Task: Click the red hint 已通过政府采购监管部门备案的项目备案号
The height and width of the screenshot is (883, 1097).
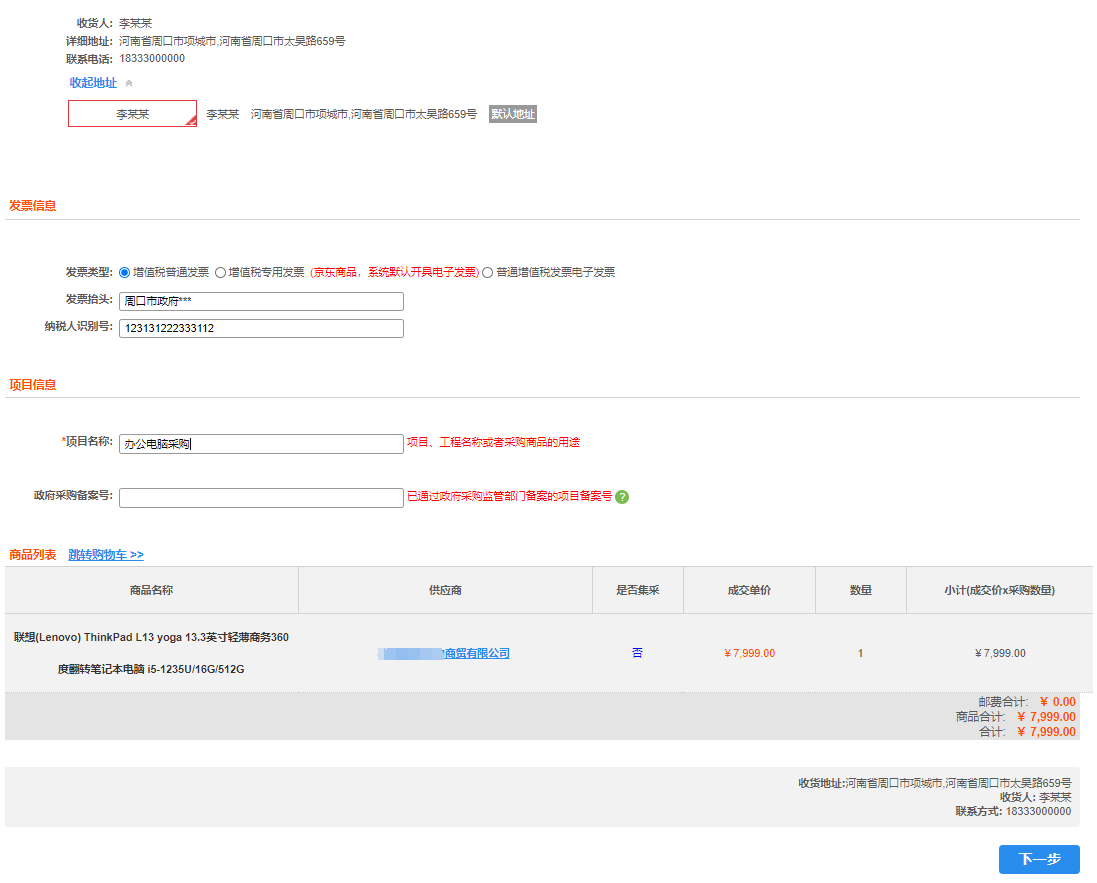Action: coord(509,496)
